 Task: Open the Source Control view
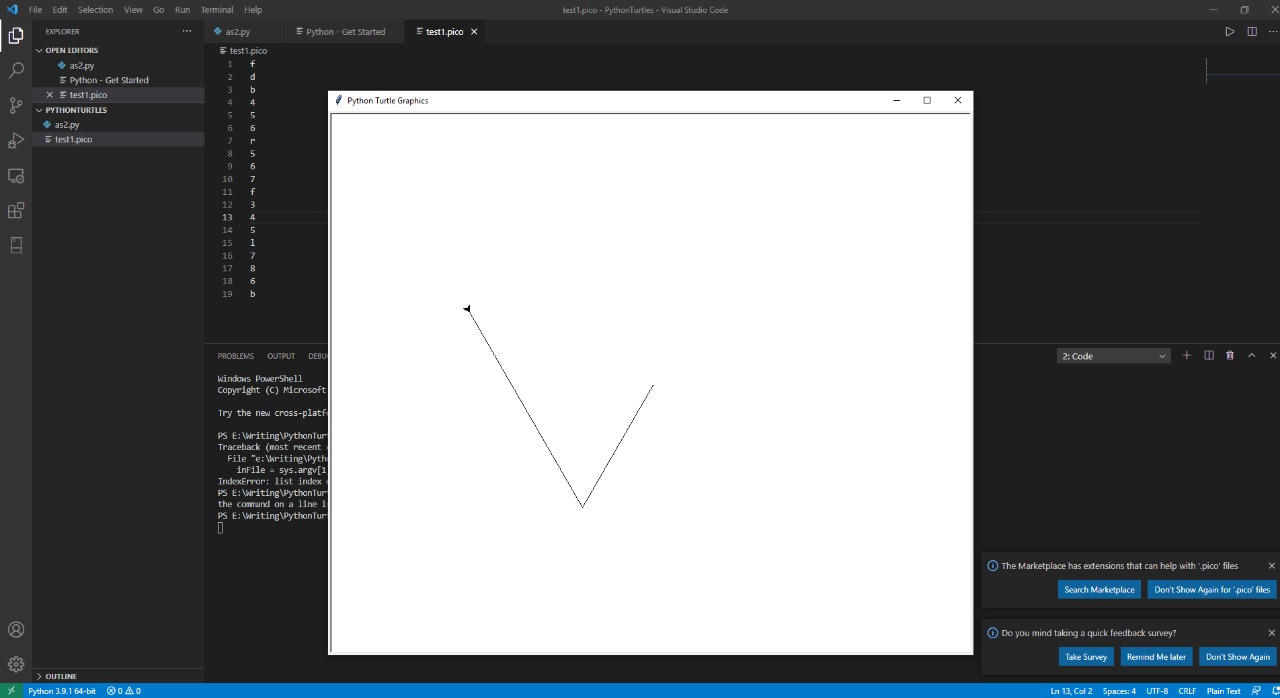pyautogui.click(x=16, y=105)
